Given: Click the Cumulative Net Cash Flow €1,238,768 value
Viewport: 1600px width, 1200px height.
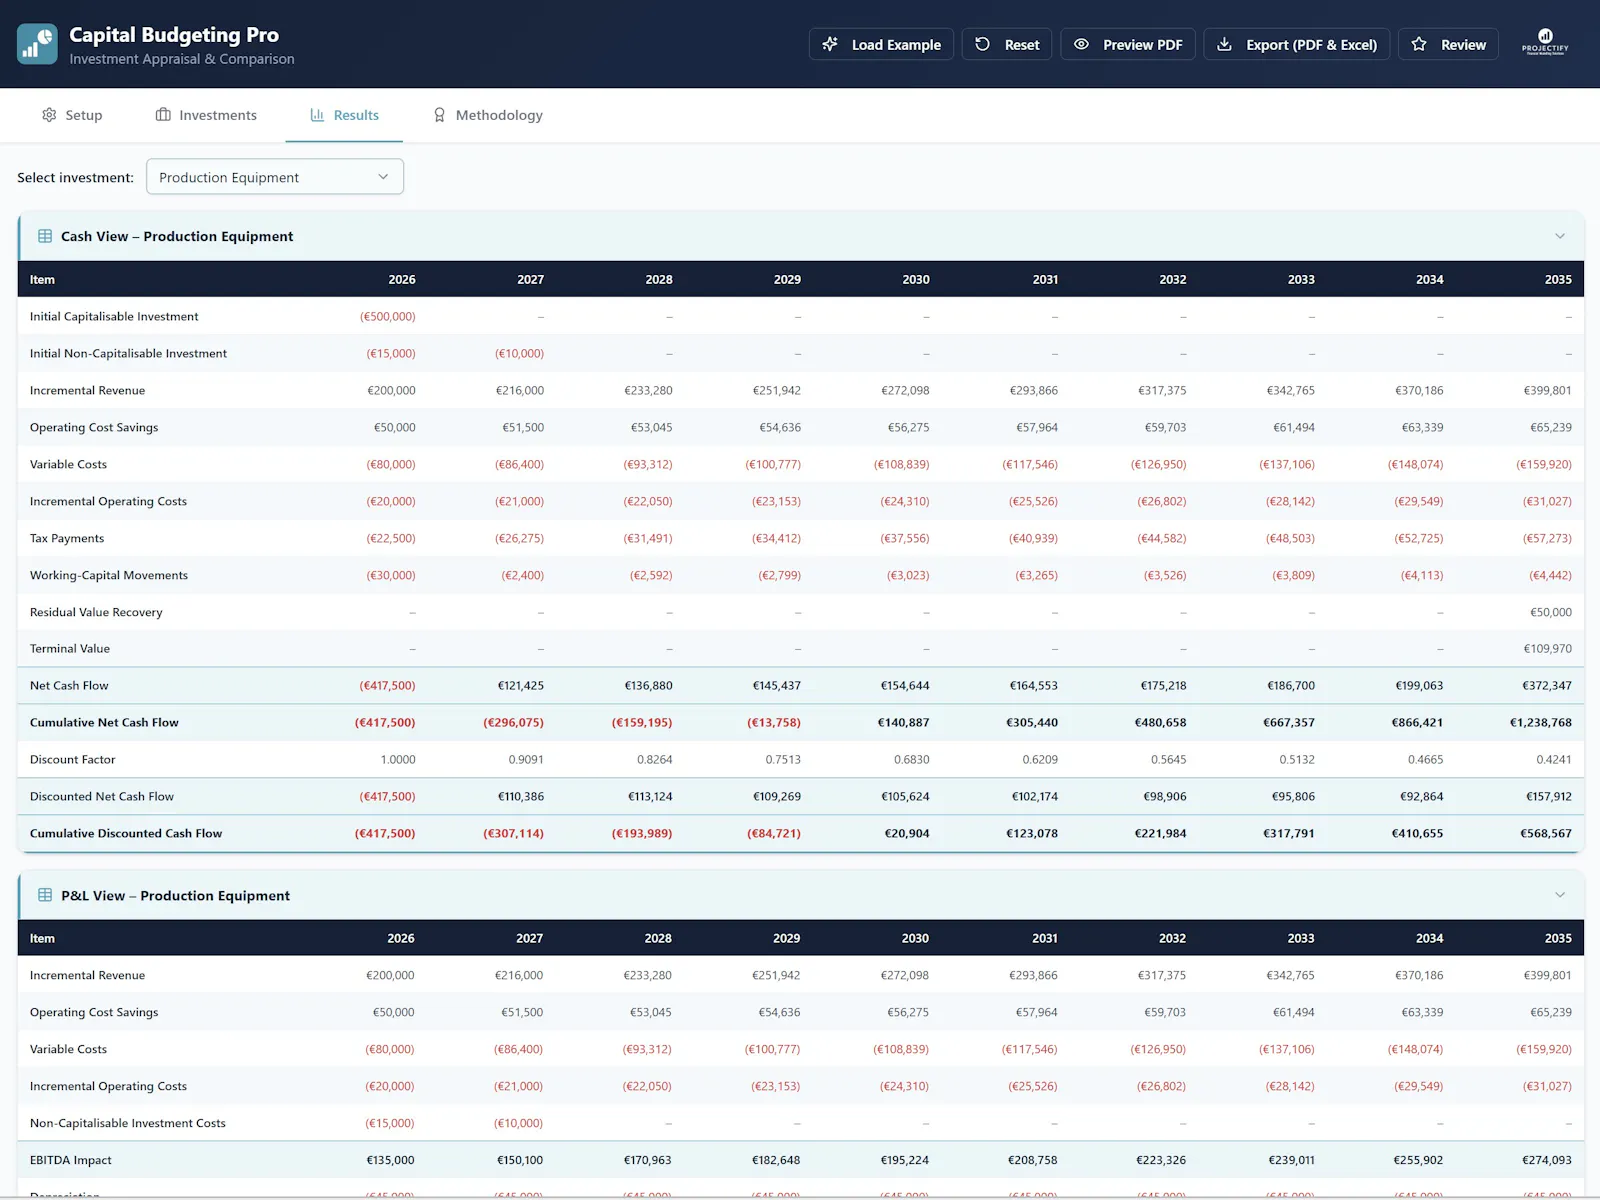Looking at the screenshot, I should click(x=1541, y=722).
